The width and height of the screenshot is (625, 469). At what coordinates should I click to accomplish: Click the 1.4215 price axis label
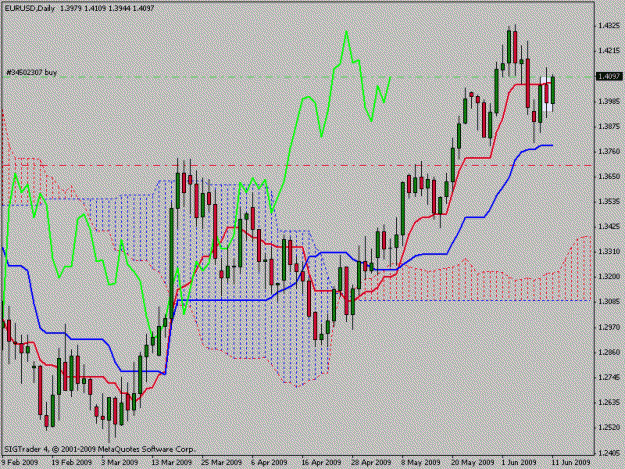tap(609, 51)
